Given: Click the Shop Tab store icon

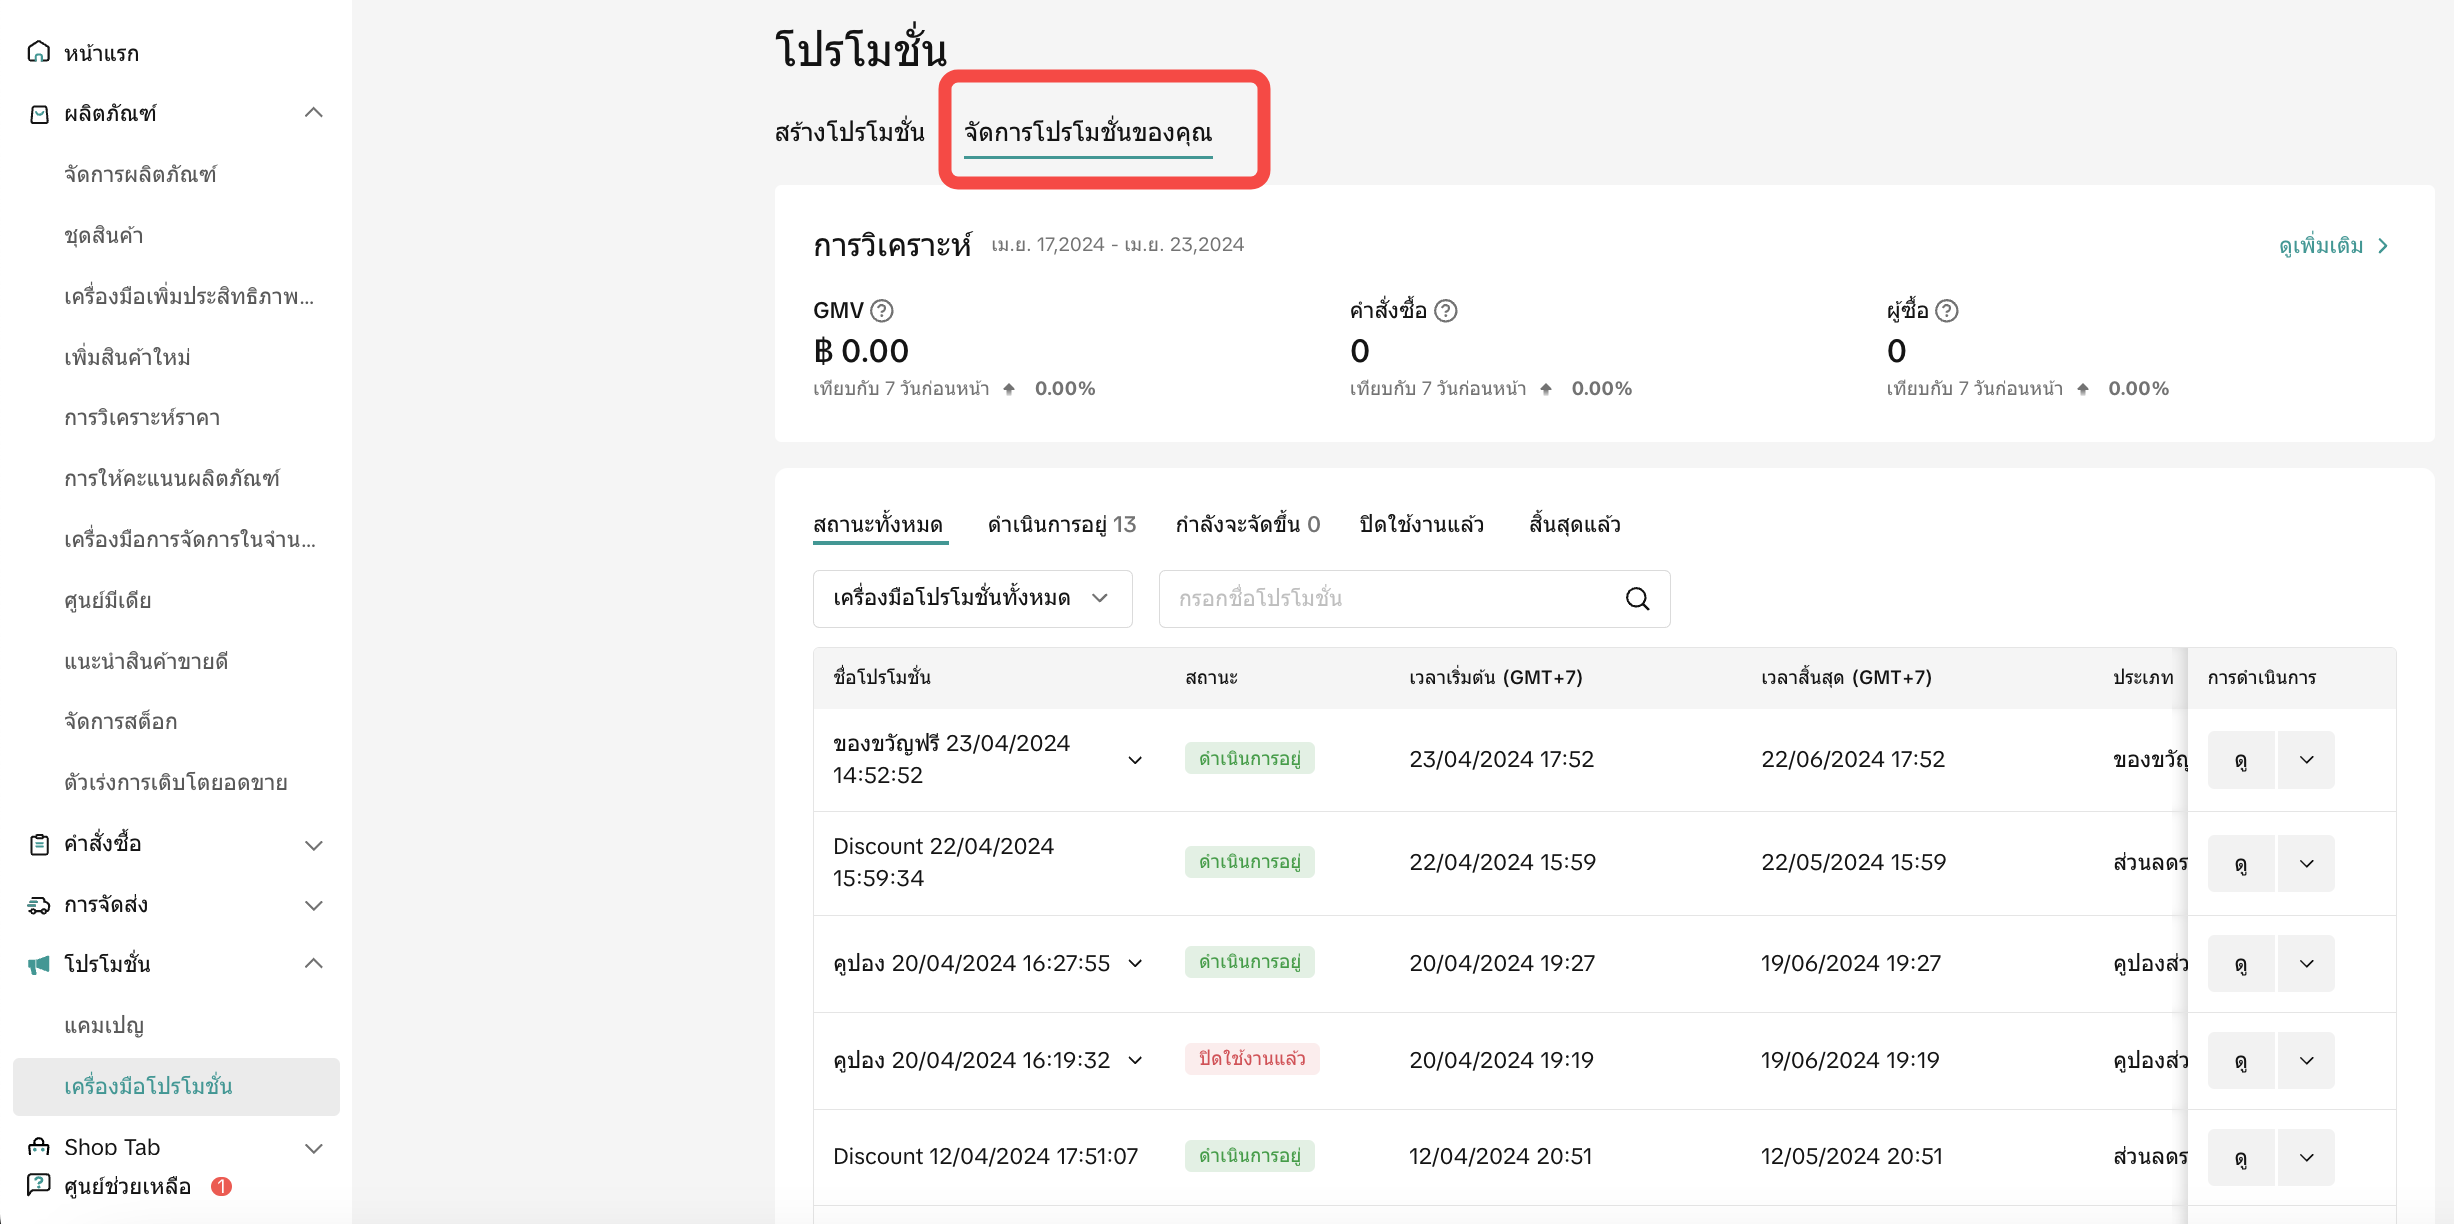Looking at the screenshot, I should [x=38, y=1147].
